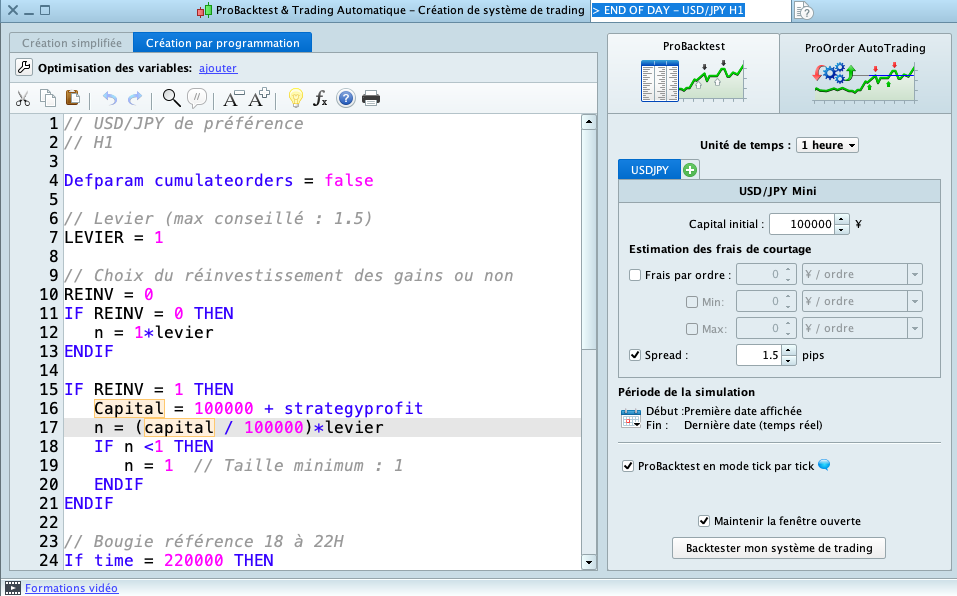
Task: Open the simulation period calendar dropdown
Action: (630, 418)
